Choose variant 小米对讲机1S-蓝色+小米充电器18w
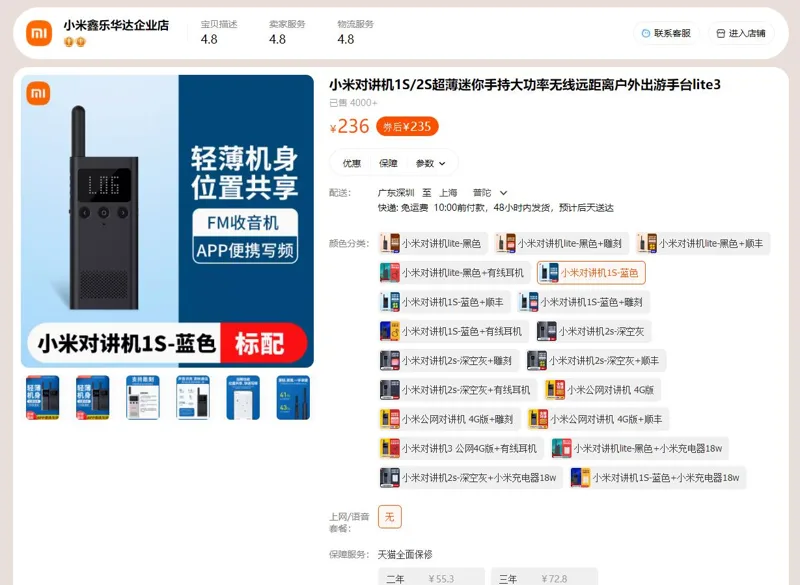 pyautogui.click(x=658, y=477)
